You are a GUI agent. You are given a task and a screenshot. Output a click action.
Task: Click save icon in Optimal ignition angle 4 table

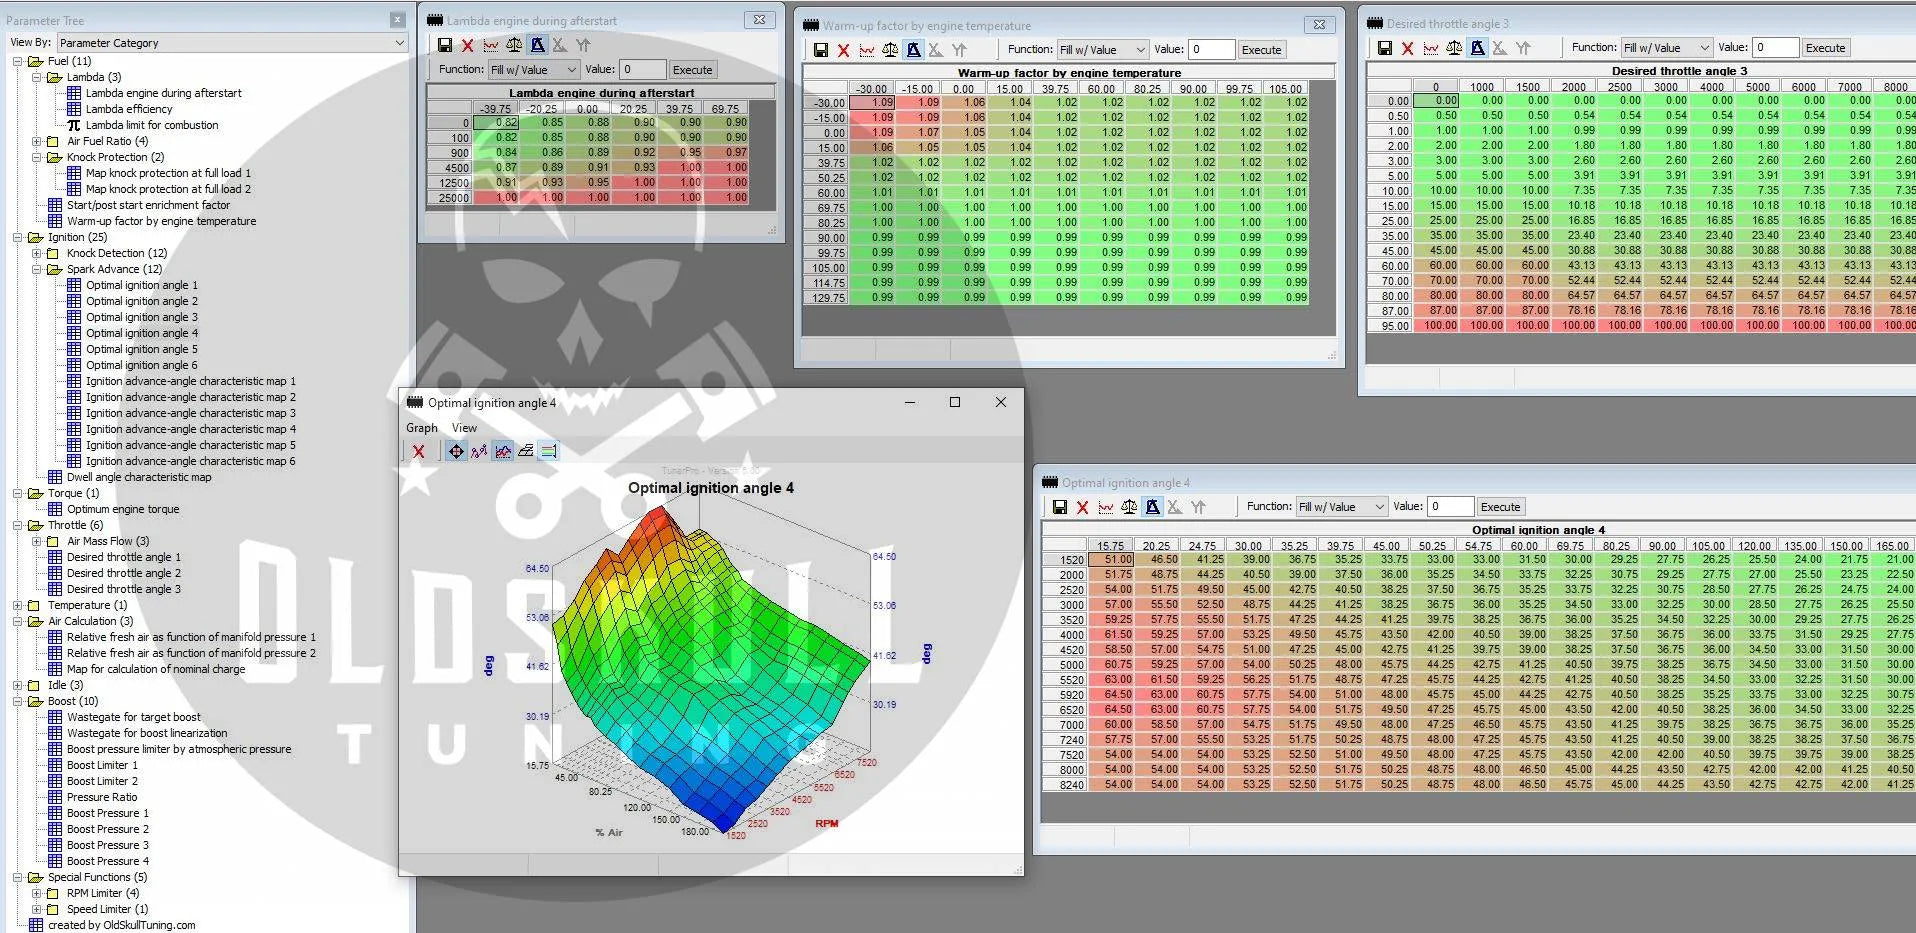(1060, 507)
